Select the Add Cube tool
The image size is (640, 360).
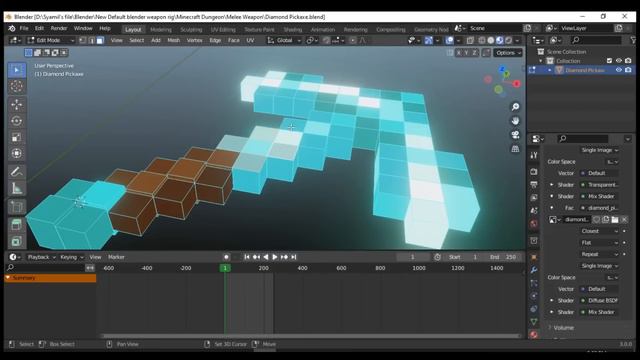tap(17, 206)
